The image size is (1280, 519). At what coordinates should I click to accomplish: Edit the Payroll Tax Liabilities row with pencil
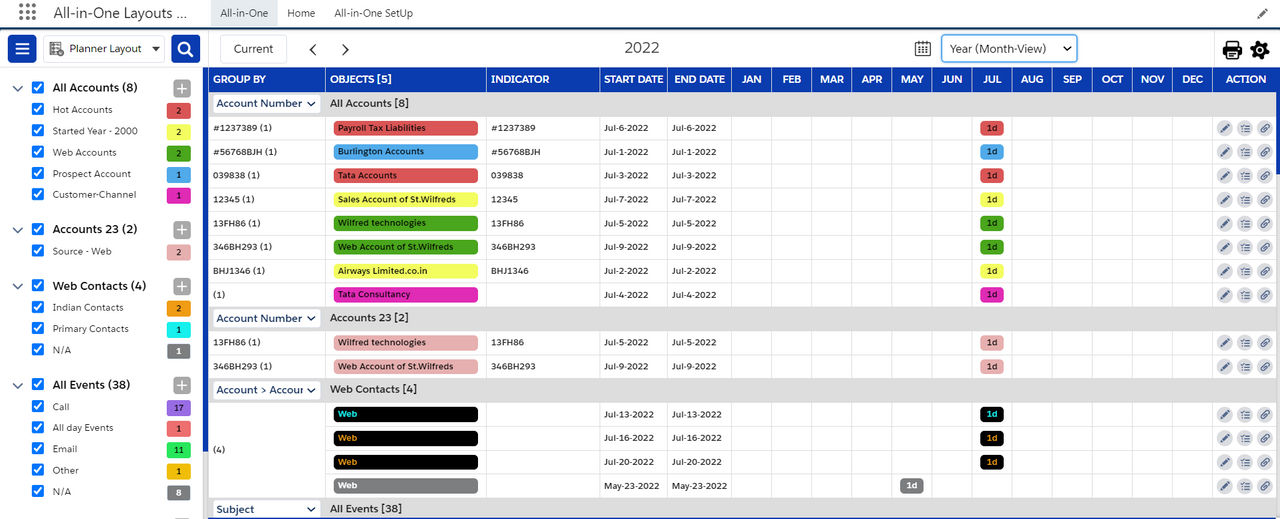1225,128
